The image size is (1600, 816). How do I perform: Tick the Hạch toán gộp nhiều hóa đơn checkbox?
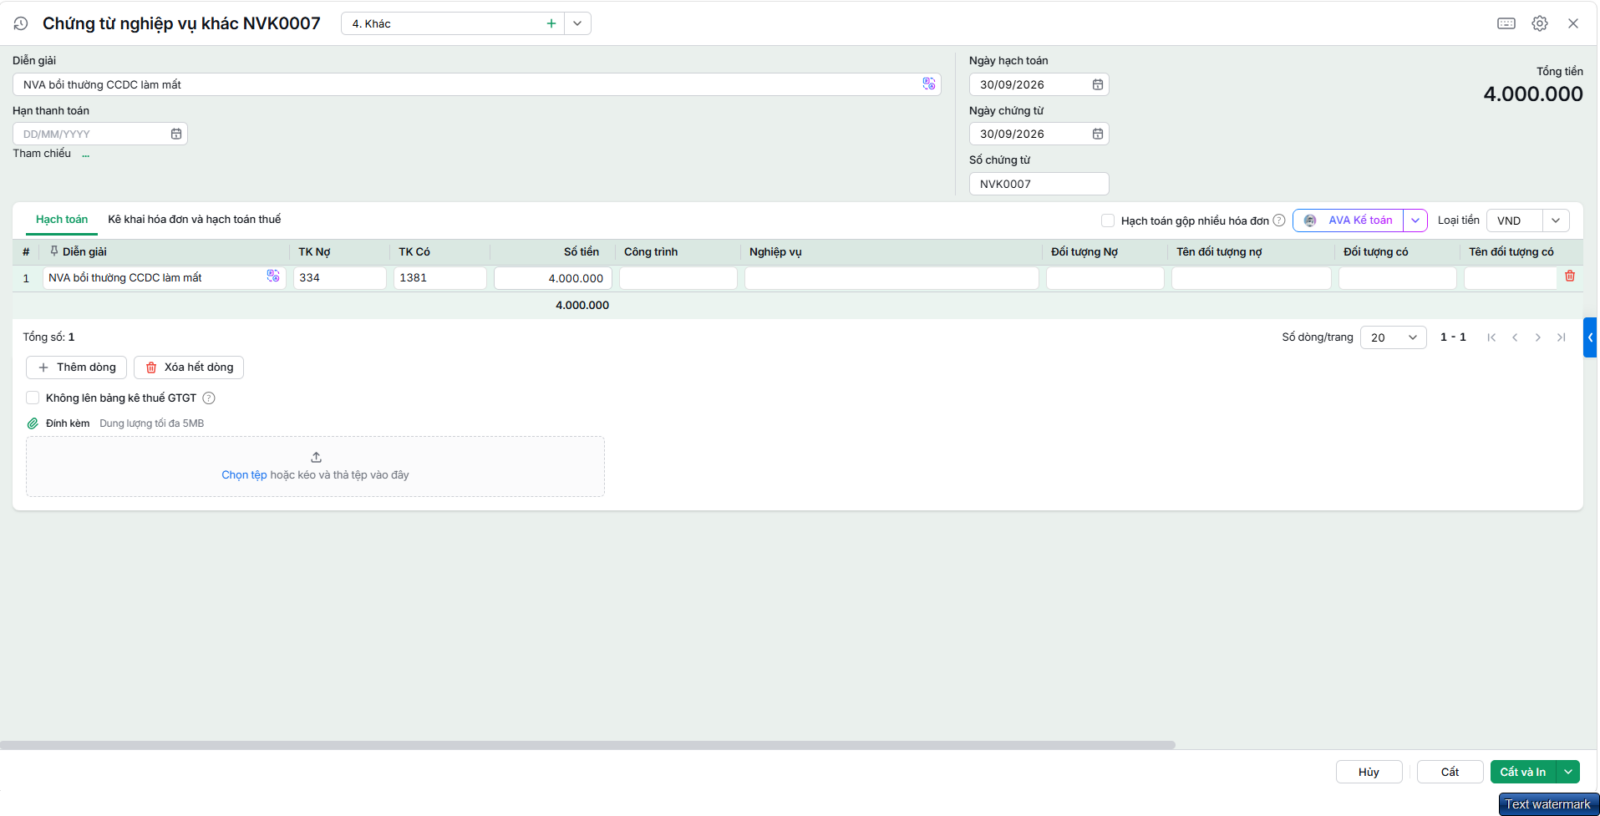(1107, 220)
